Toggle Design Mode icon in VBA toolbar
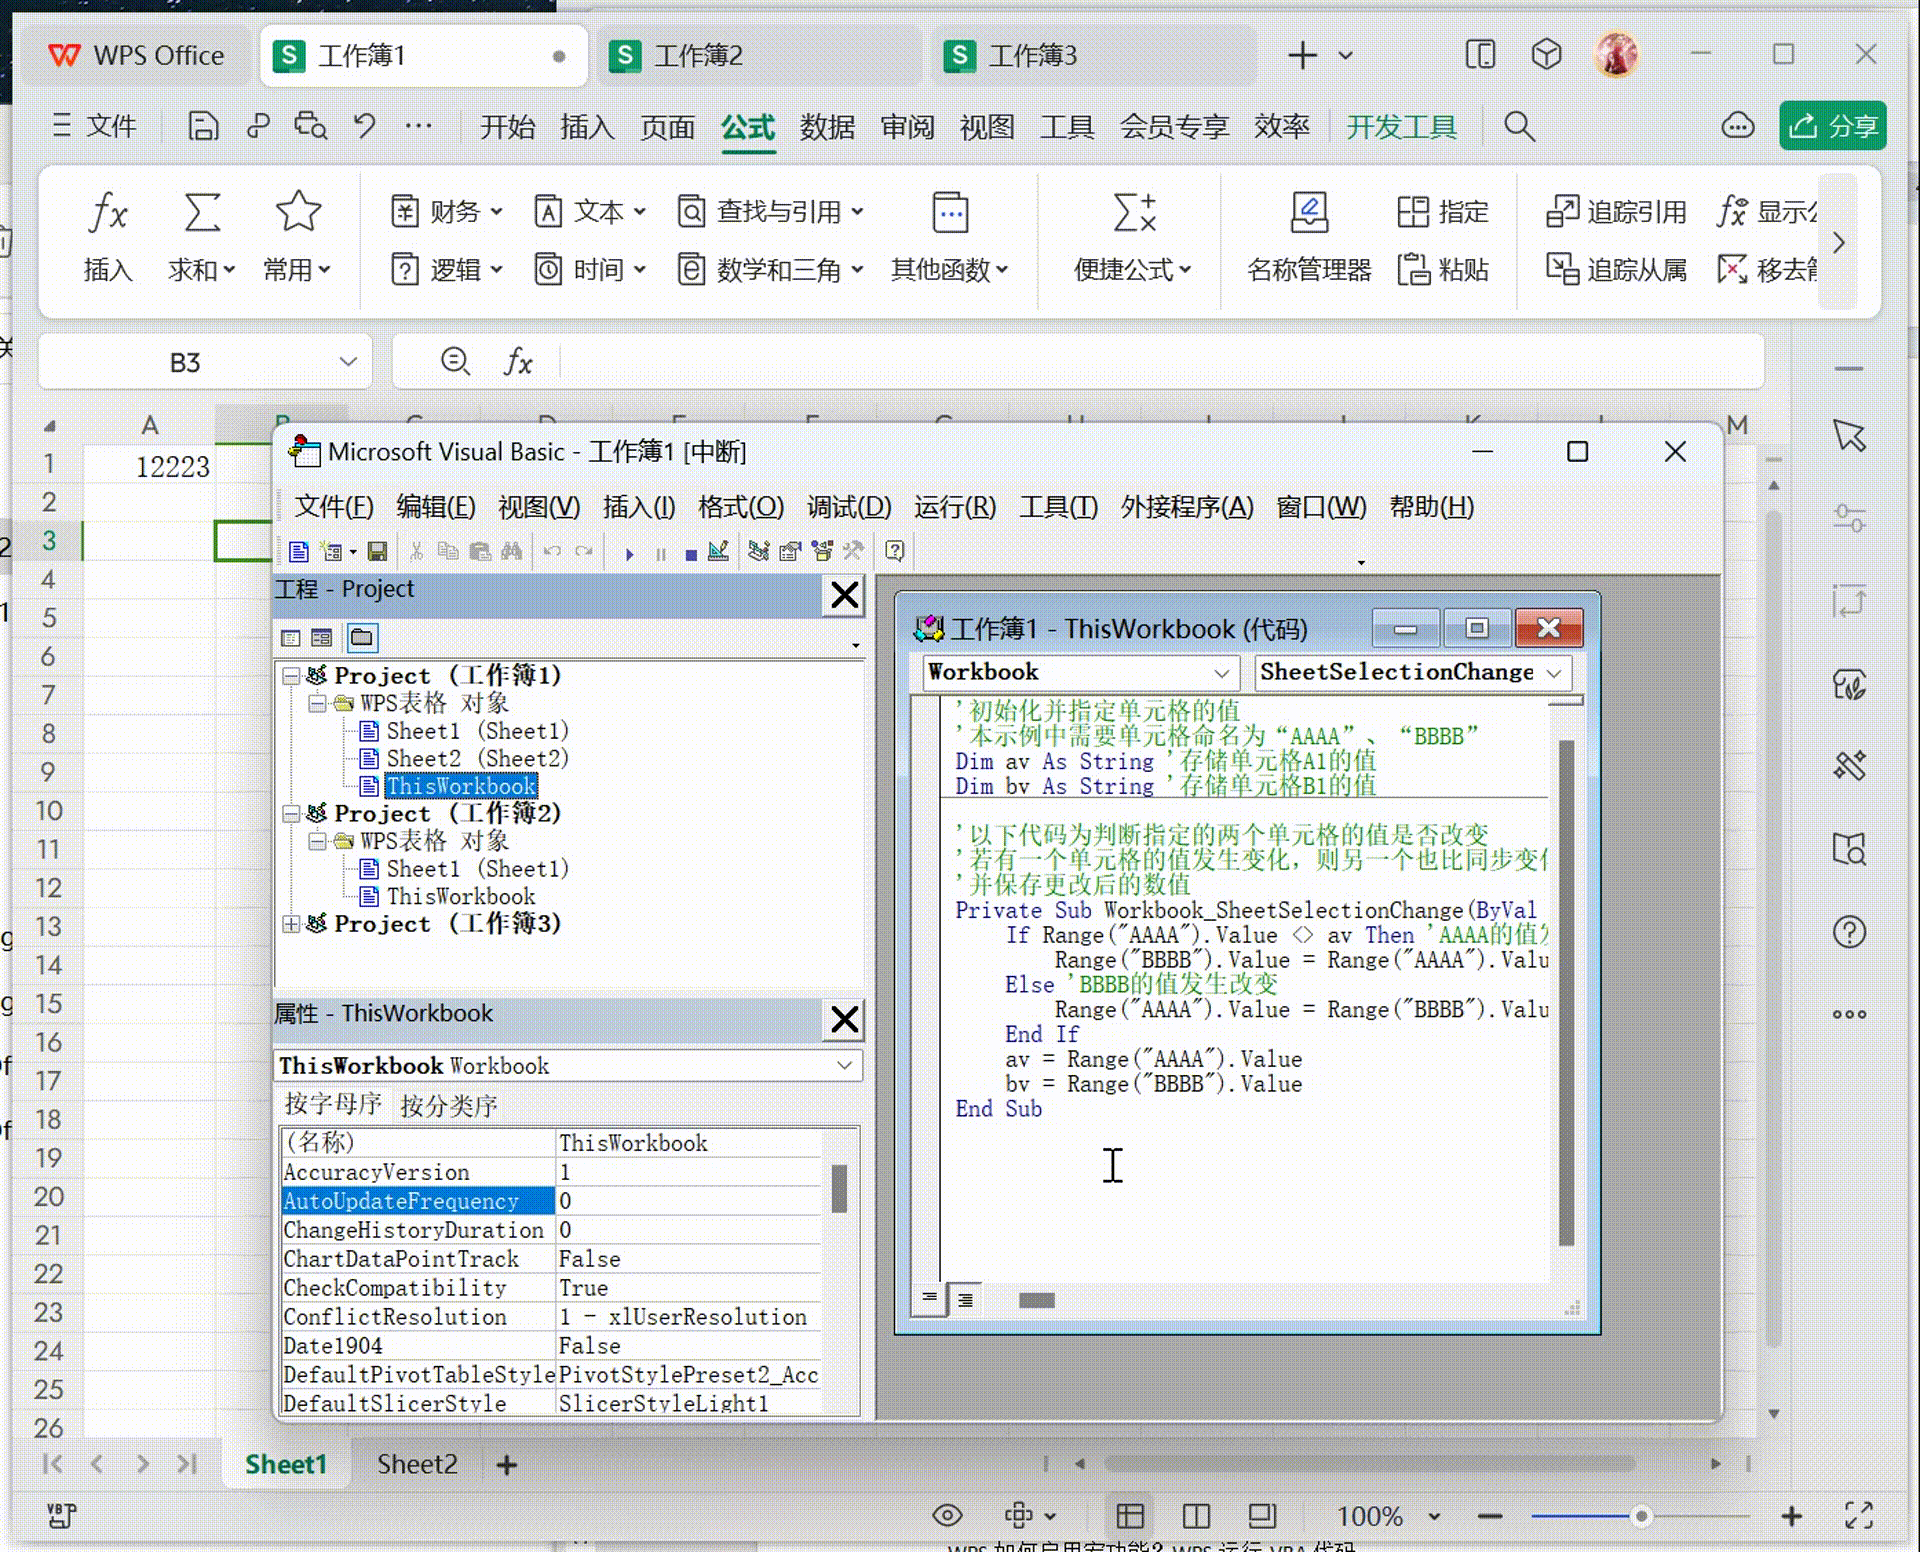 [717, 551]
